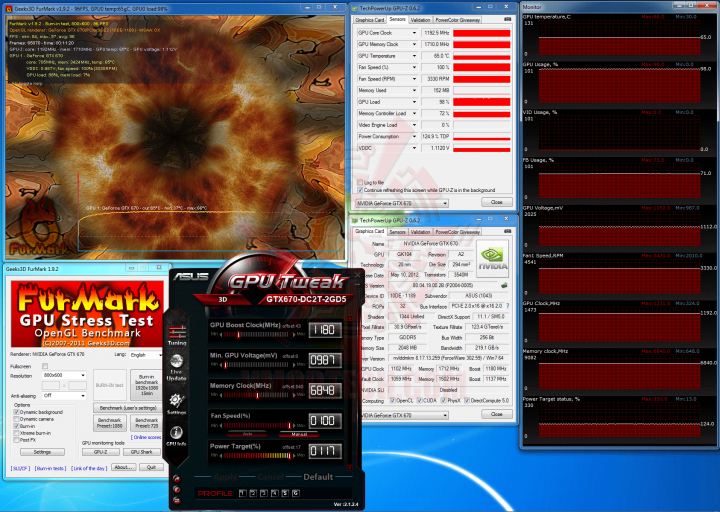Select profile 4 in GPU Tweak
This screenshot has width=720, height=512.
(275, 493)
